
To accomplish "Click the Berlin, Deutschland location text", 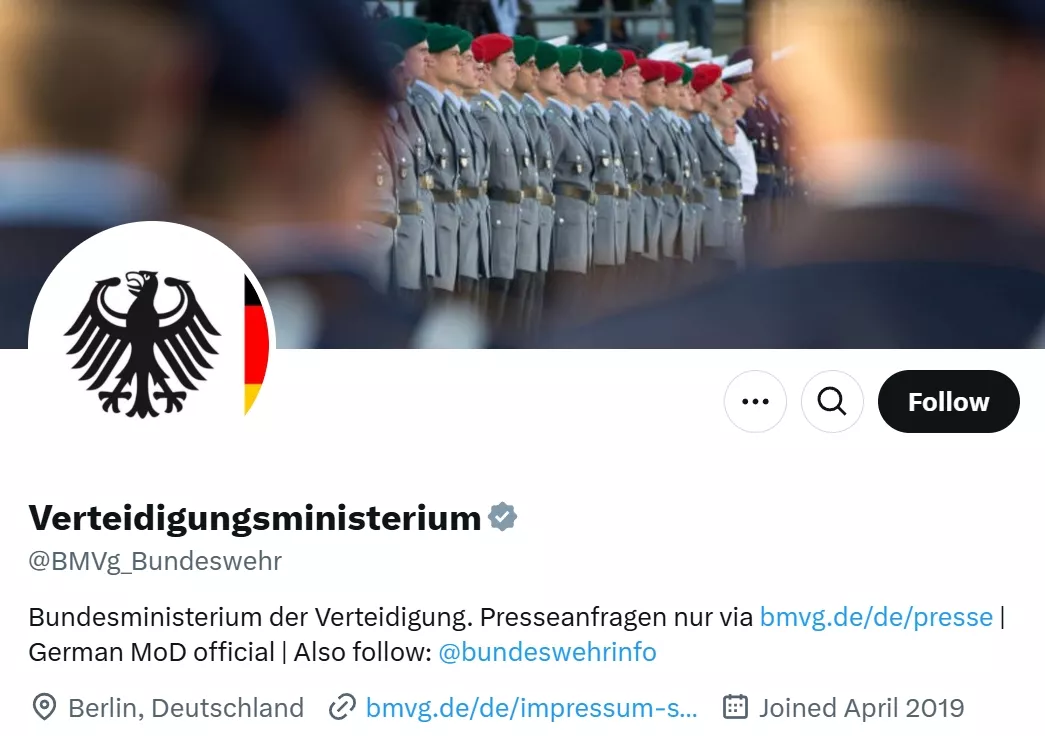I will pyautogui.click(x=186, y=707).
